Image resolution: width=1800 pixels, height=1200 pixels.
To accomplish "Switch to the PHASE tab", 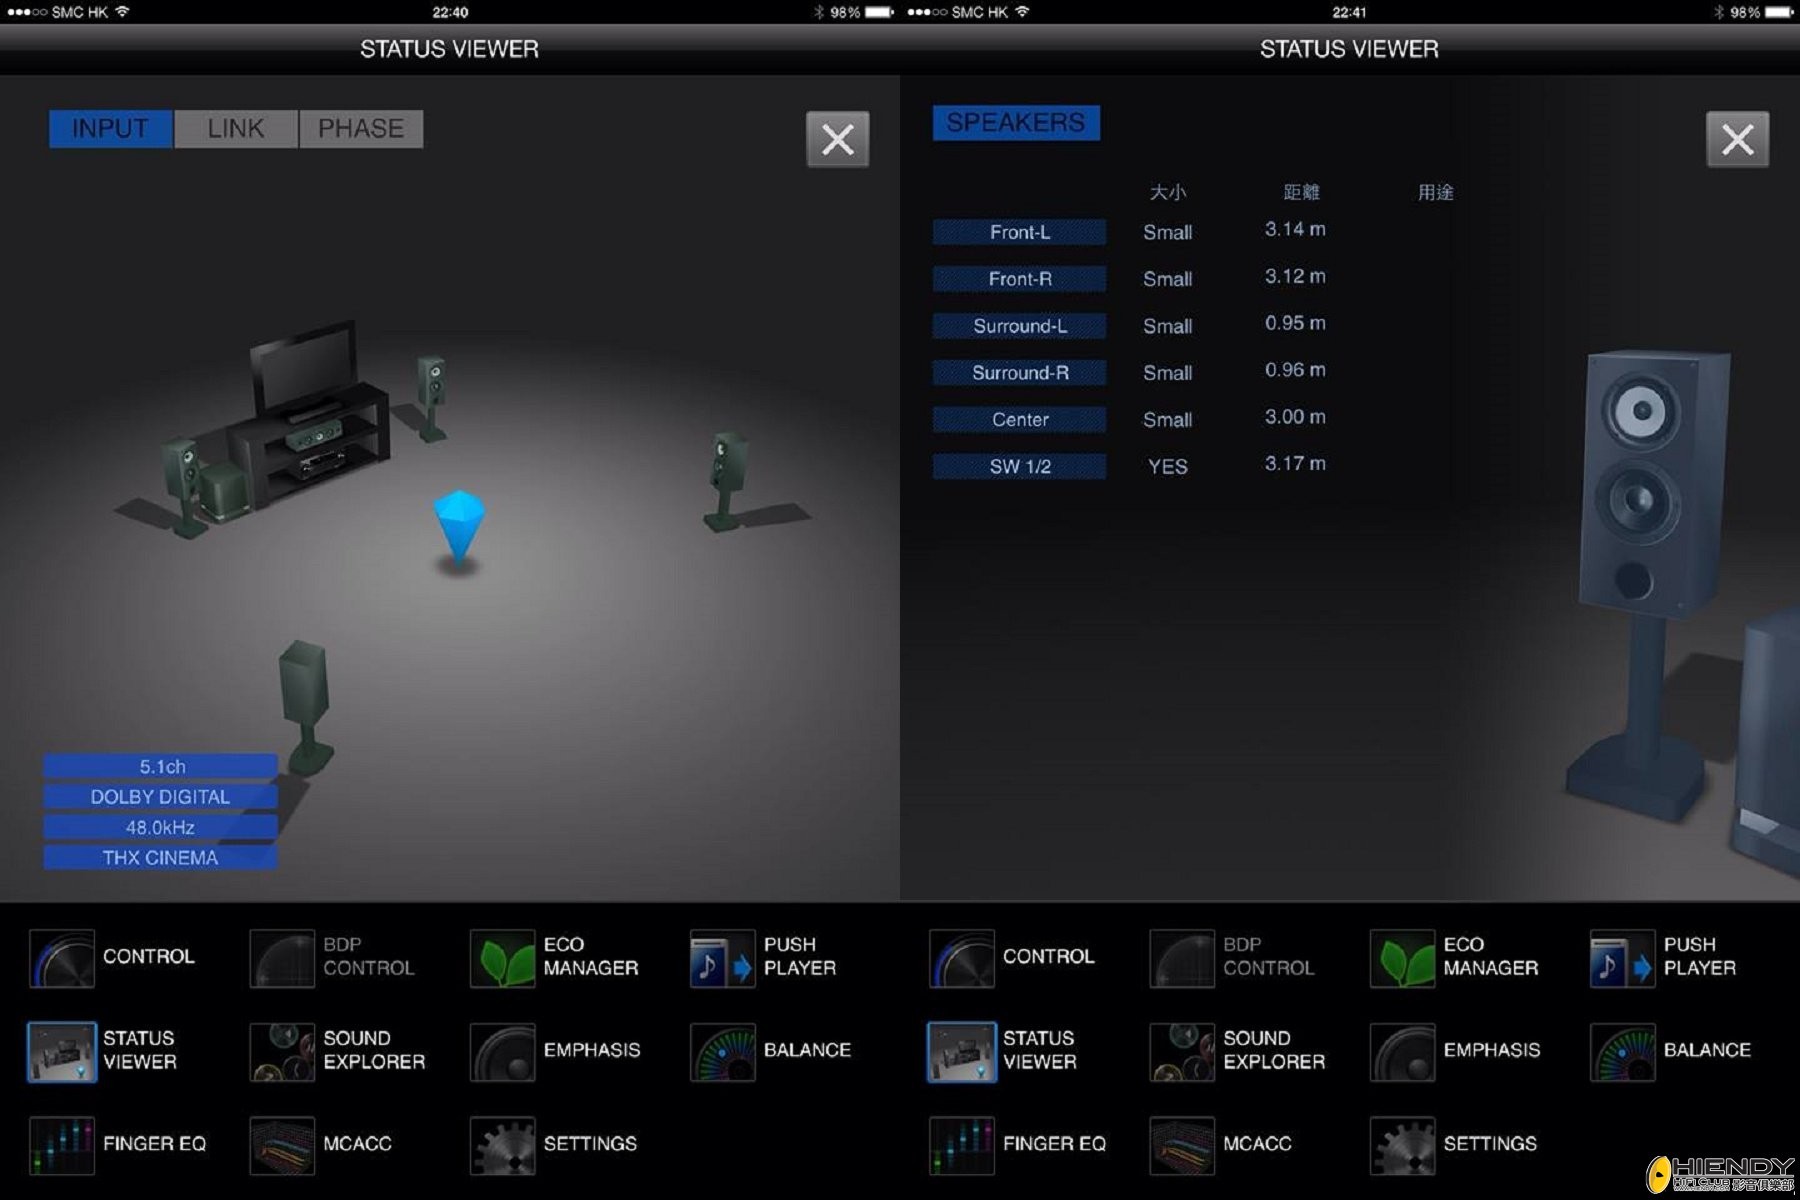I will (361, 129).
